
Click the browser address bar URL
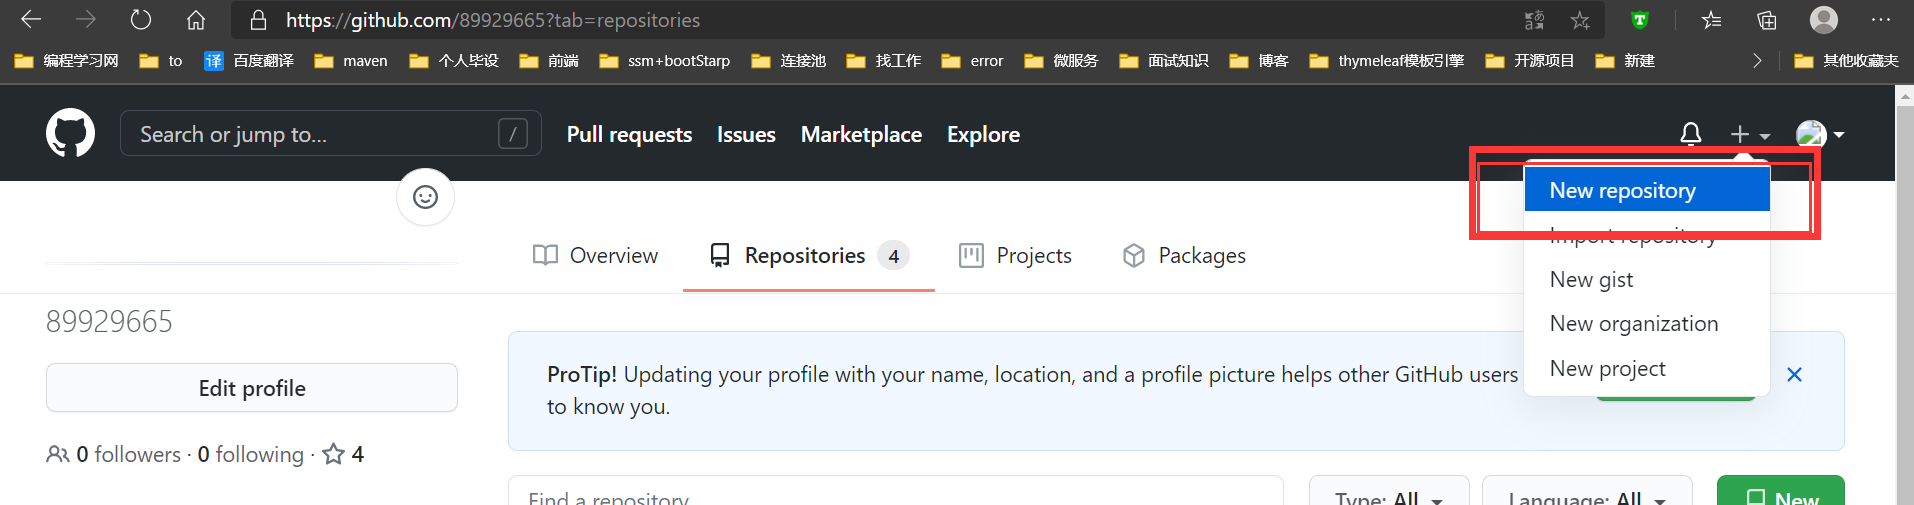[493, 20]
